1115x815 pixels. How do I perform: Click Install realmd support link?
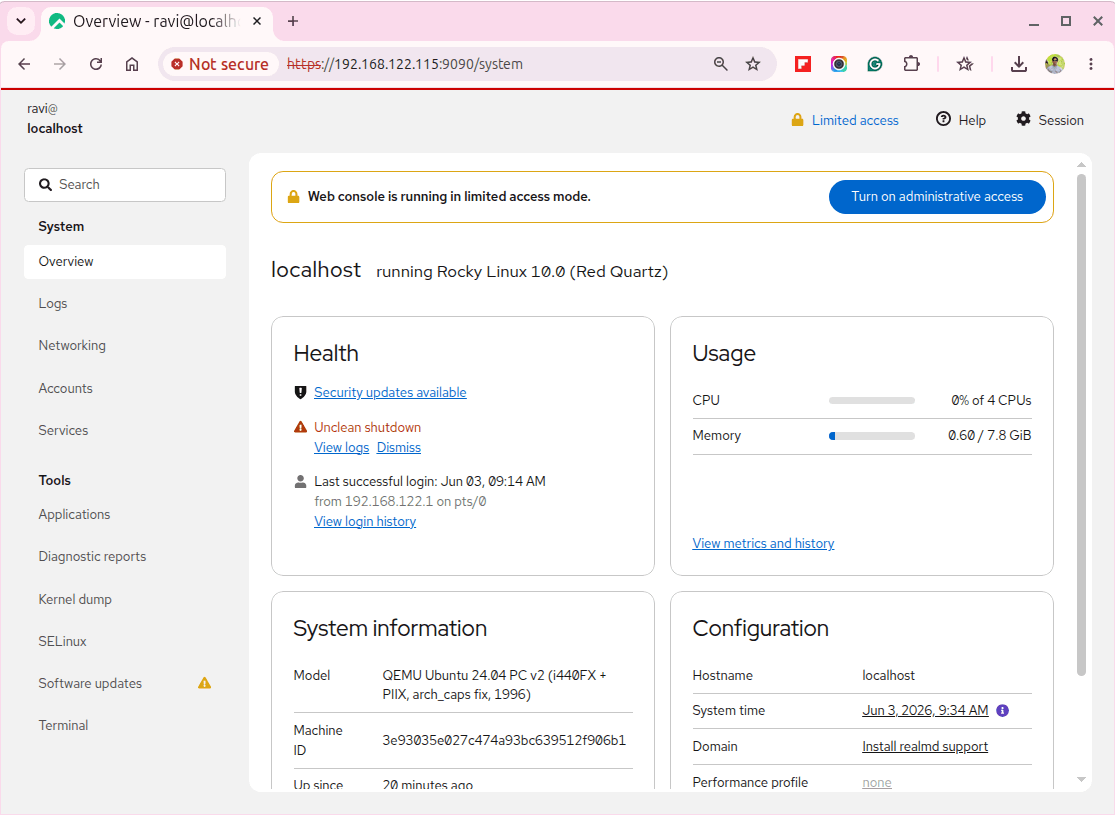pos(924,747)
